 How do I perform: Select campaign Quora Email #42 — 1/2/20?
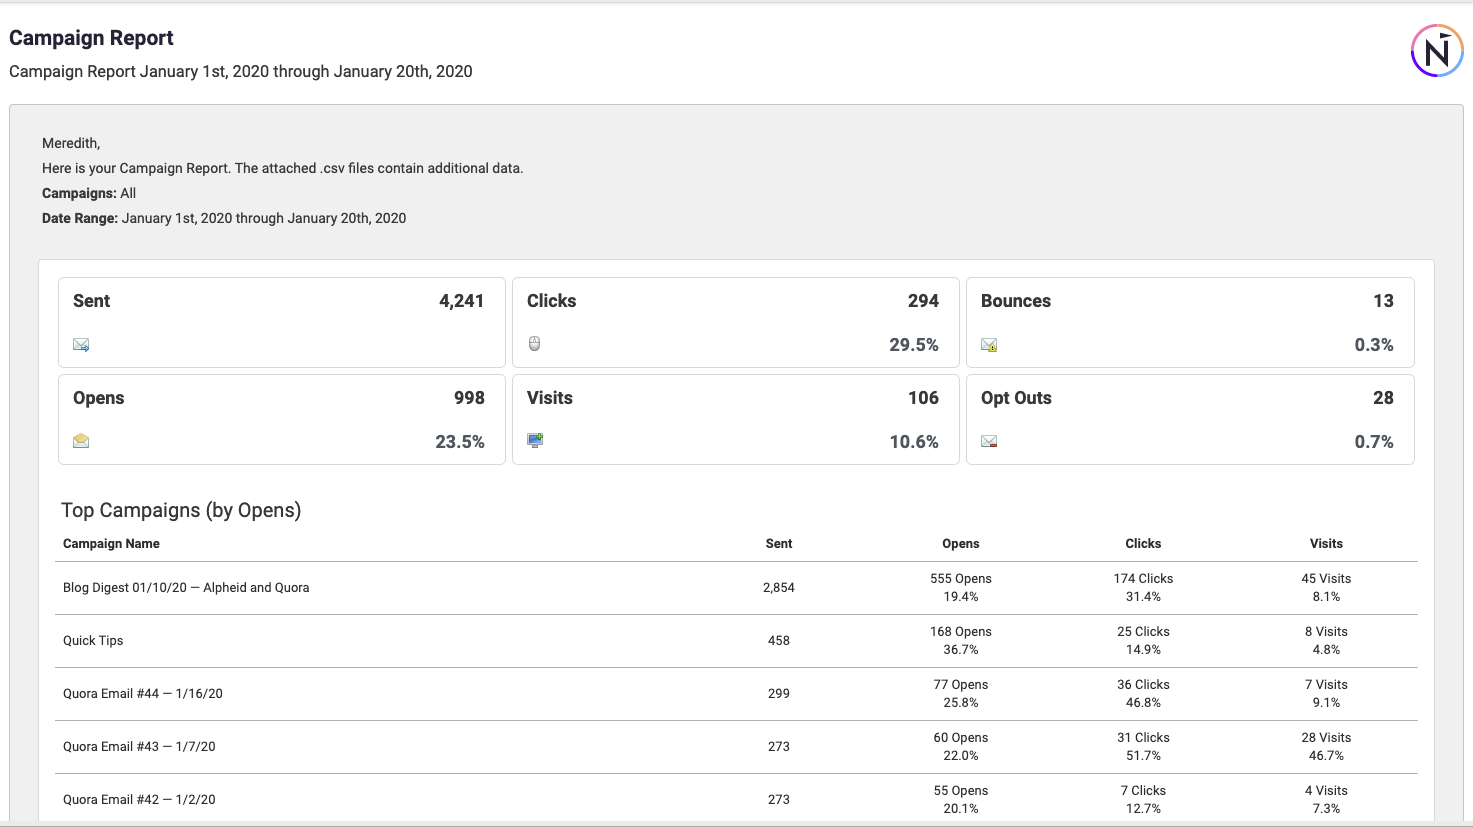(x=140, y=799)
